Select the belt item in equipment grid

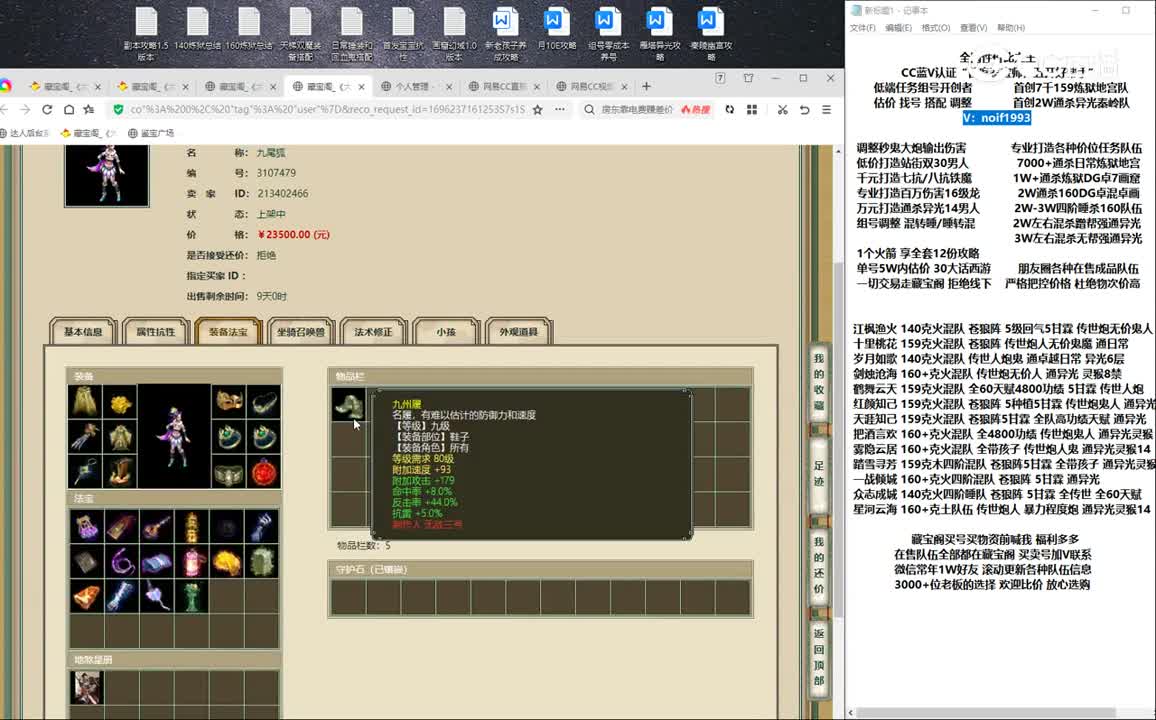pyautogui.click(x=229, y=472)
